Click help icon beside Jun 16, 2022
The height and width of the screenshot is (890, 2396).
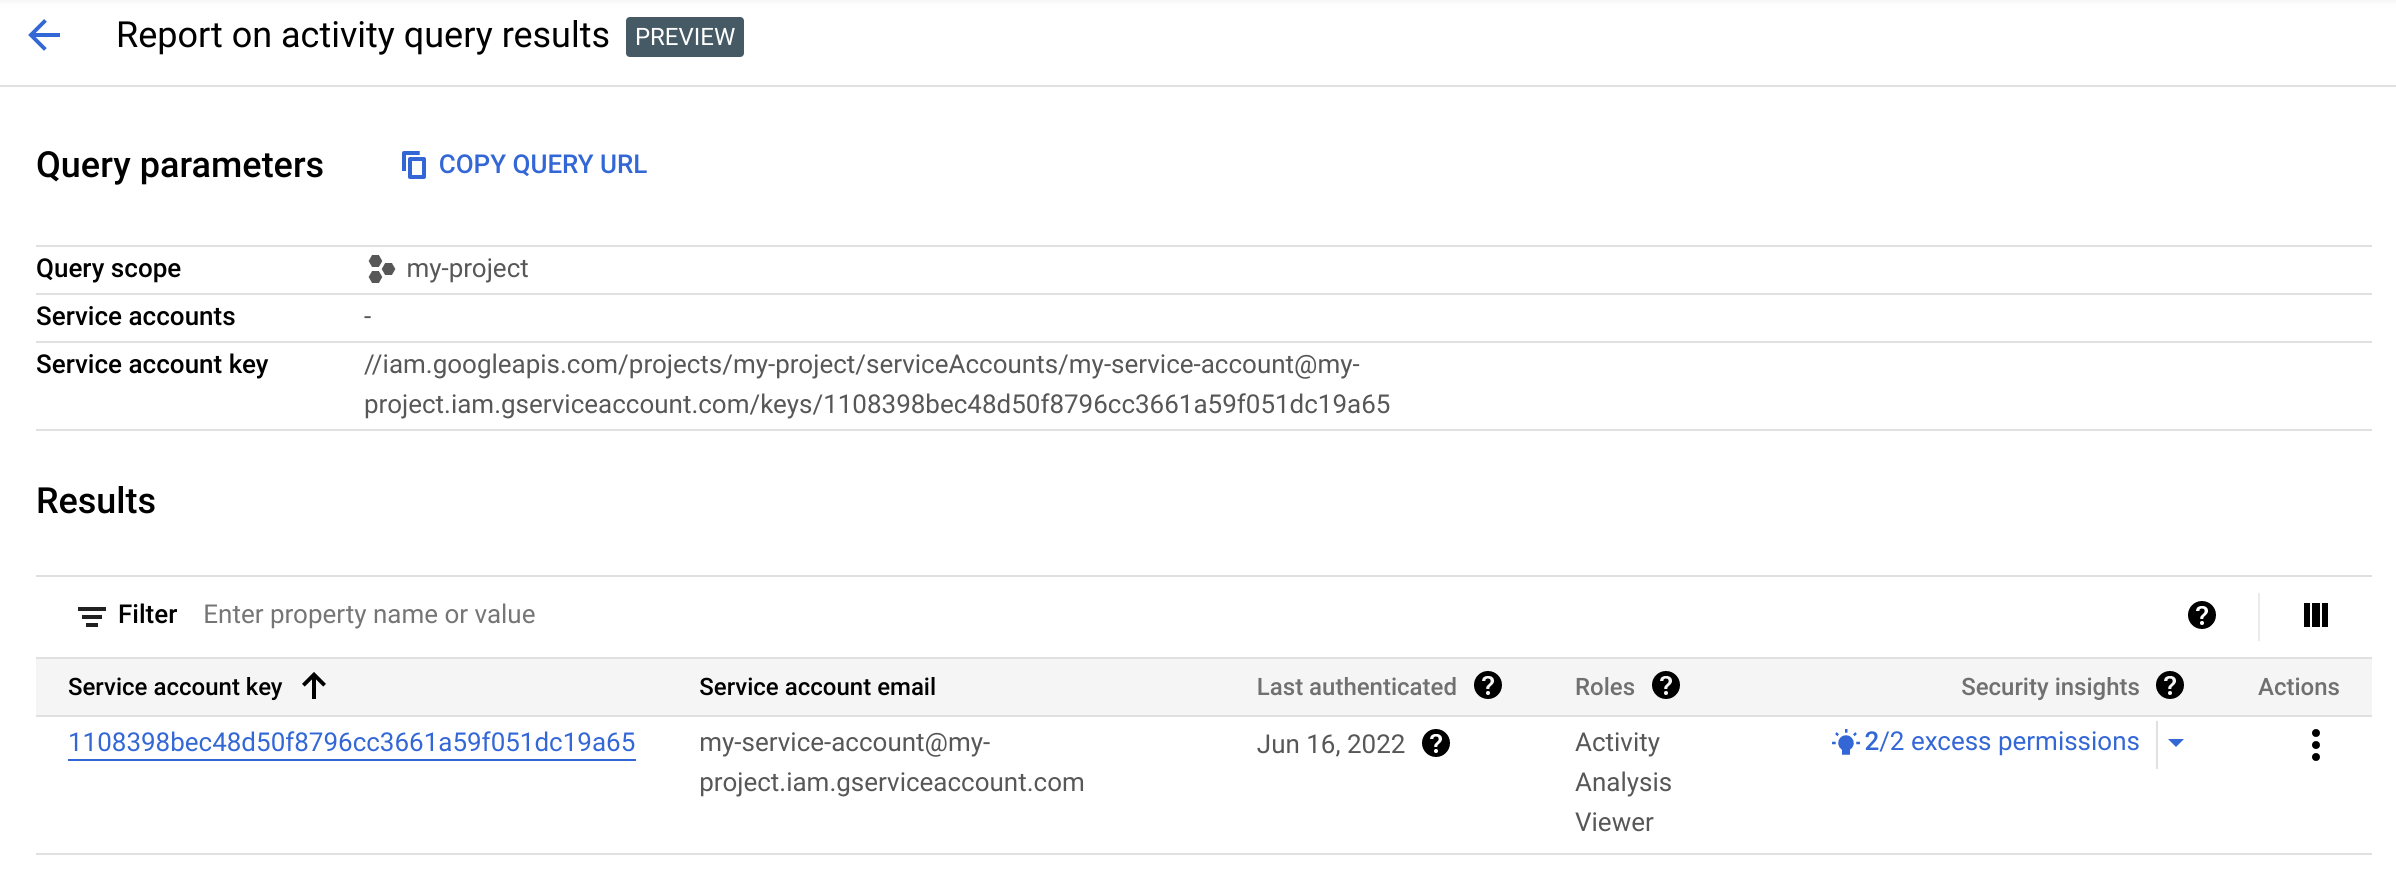1435,744
